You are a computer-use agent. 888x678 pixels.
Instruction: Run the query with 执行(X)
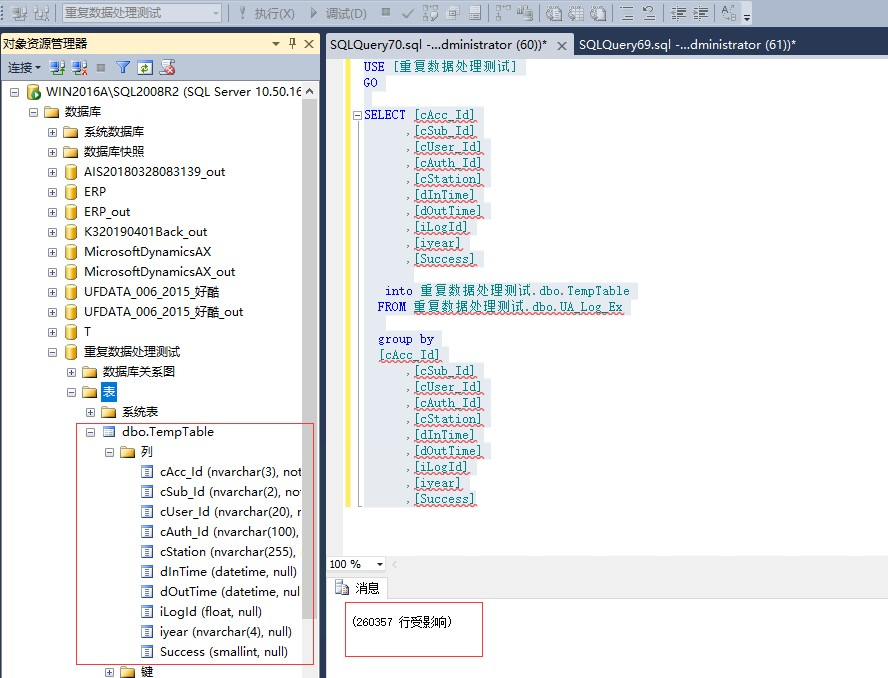[x=266, y=13]
